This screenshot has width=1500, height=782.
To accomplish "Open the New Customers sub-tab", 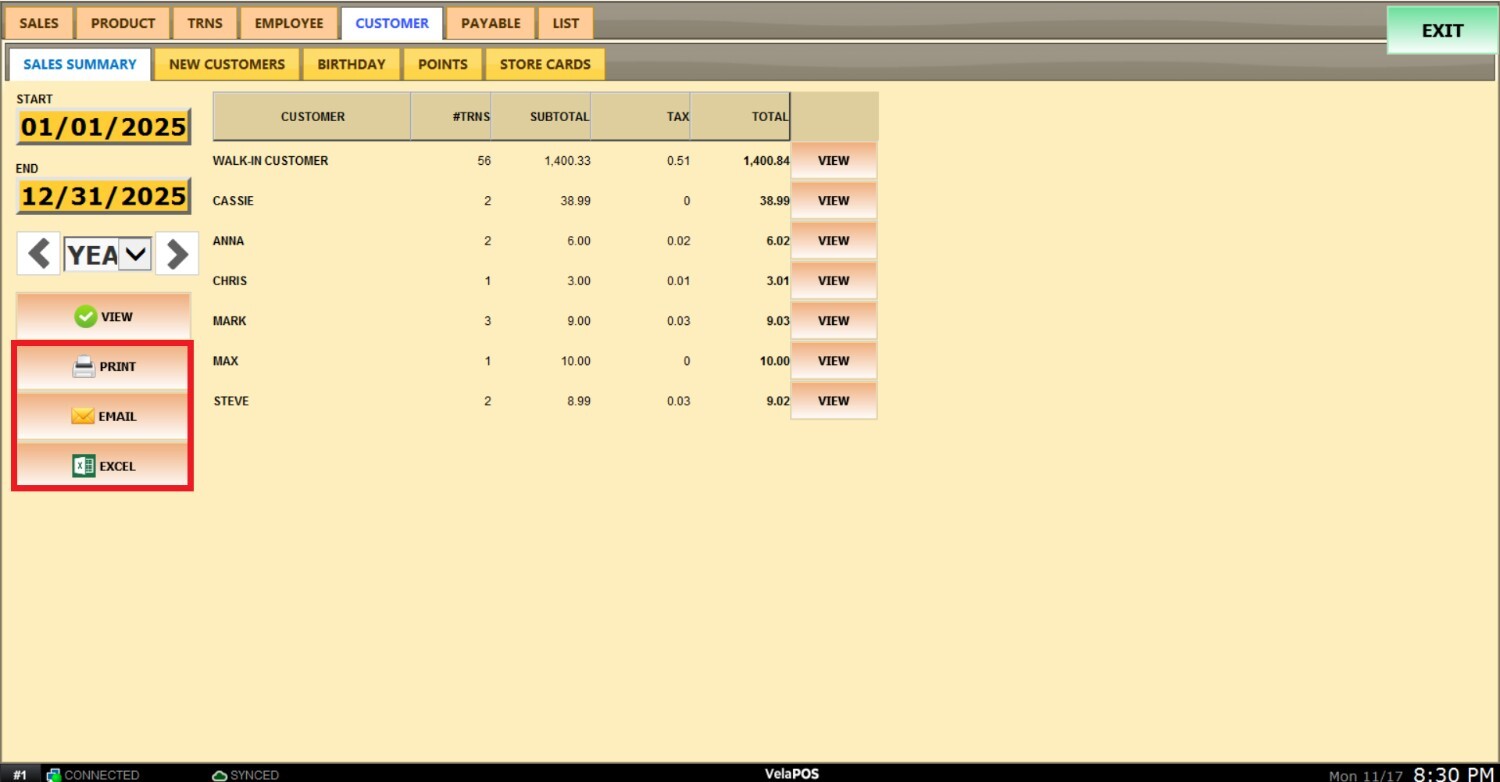I will coord(227,64).
